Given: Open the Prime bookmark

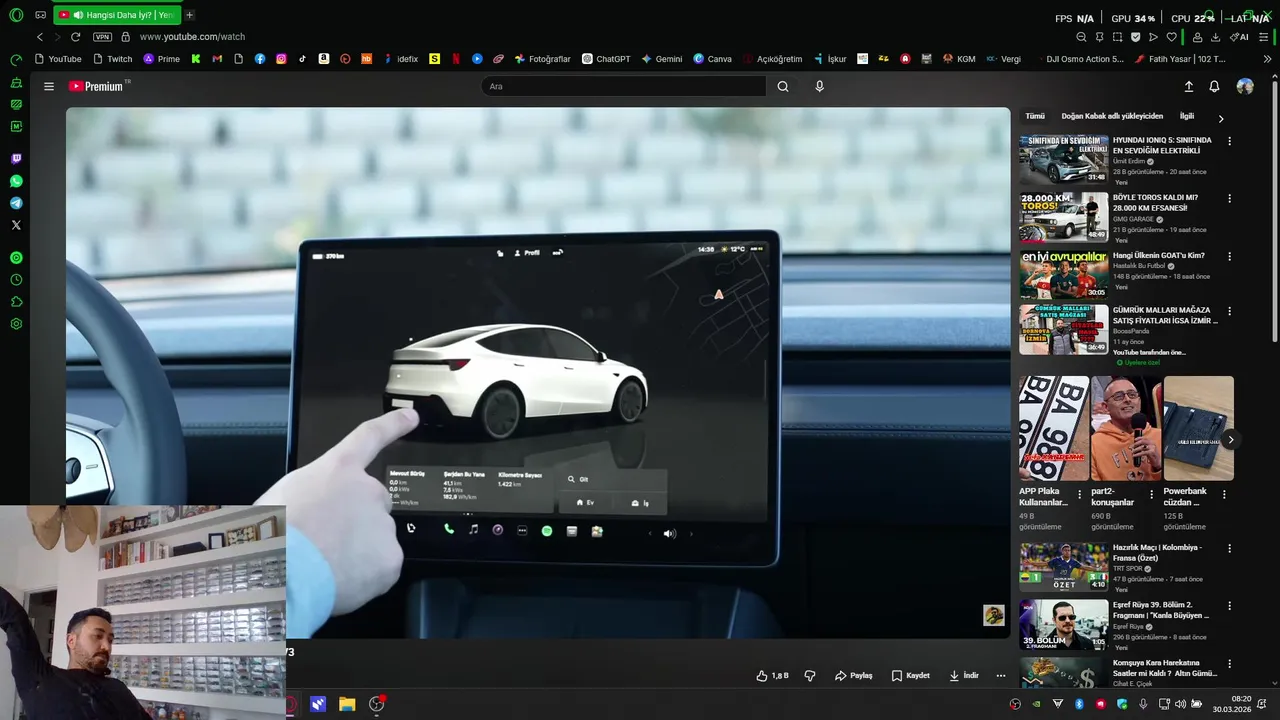Looking at the screenshot, I should pyautogui.click(x=162, y=59).
